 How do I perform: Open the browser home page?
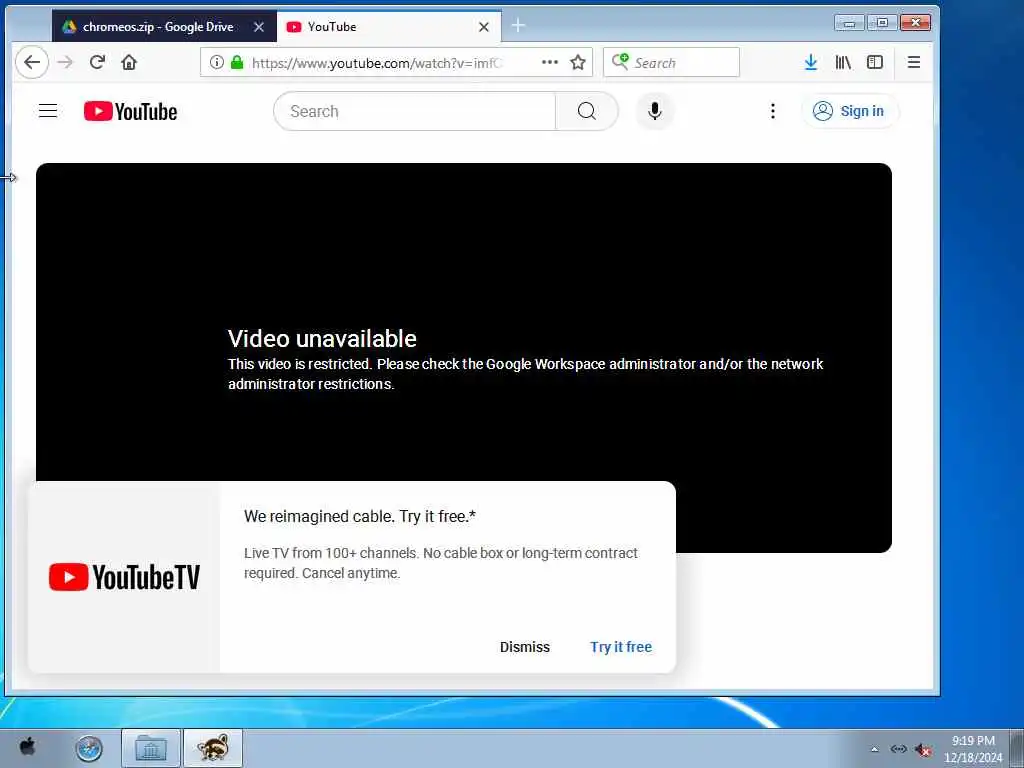tap(129, 63)
